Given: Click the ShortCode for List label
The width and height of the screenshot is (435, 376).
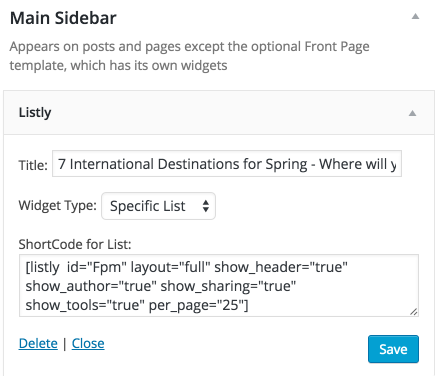Looking at the screenshot, I should 75,244.
